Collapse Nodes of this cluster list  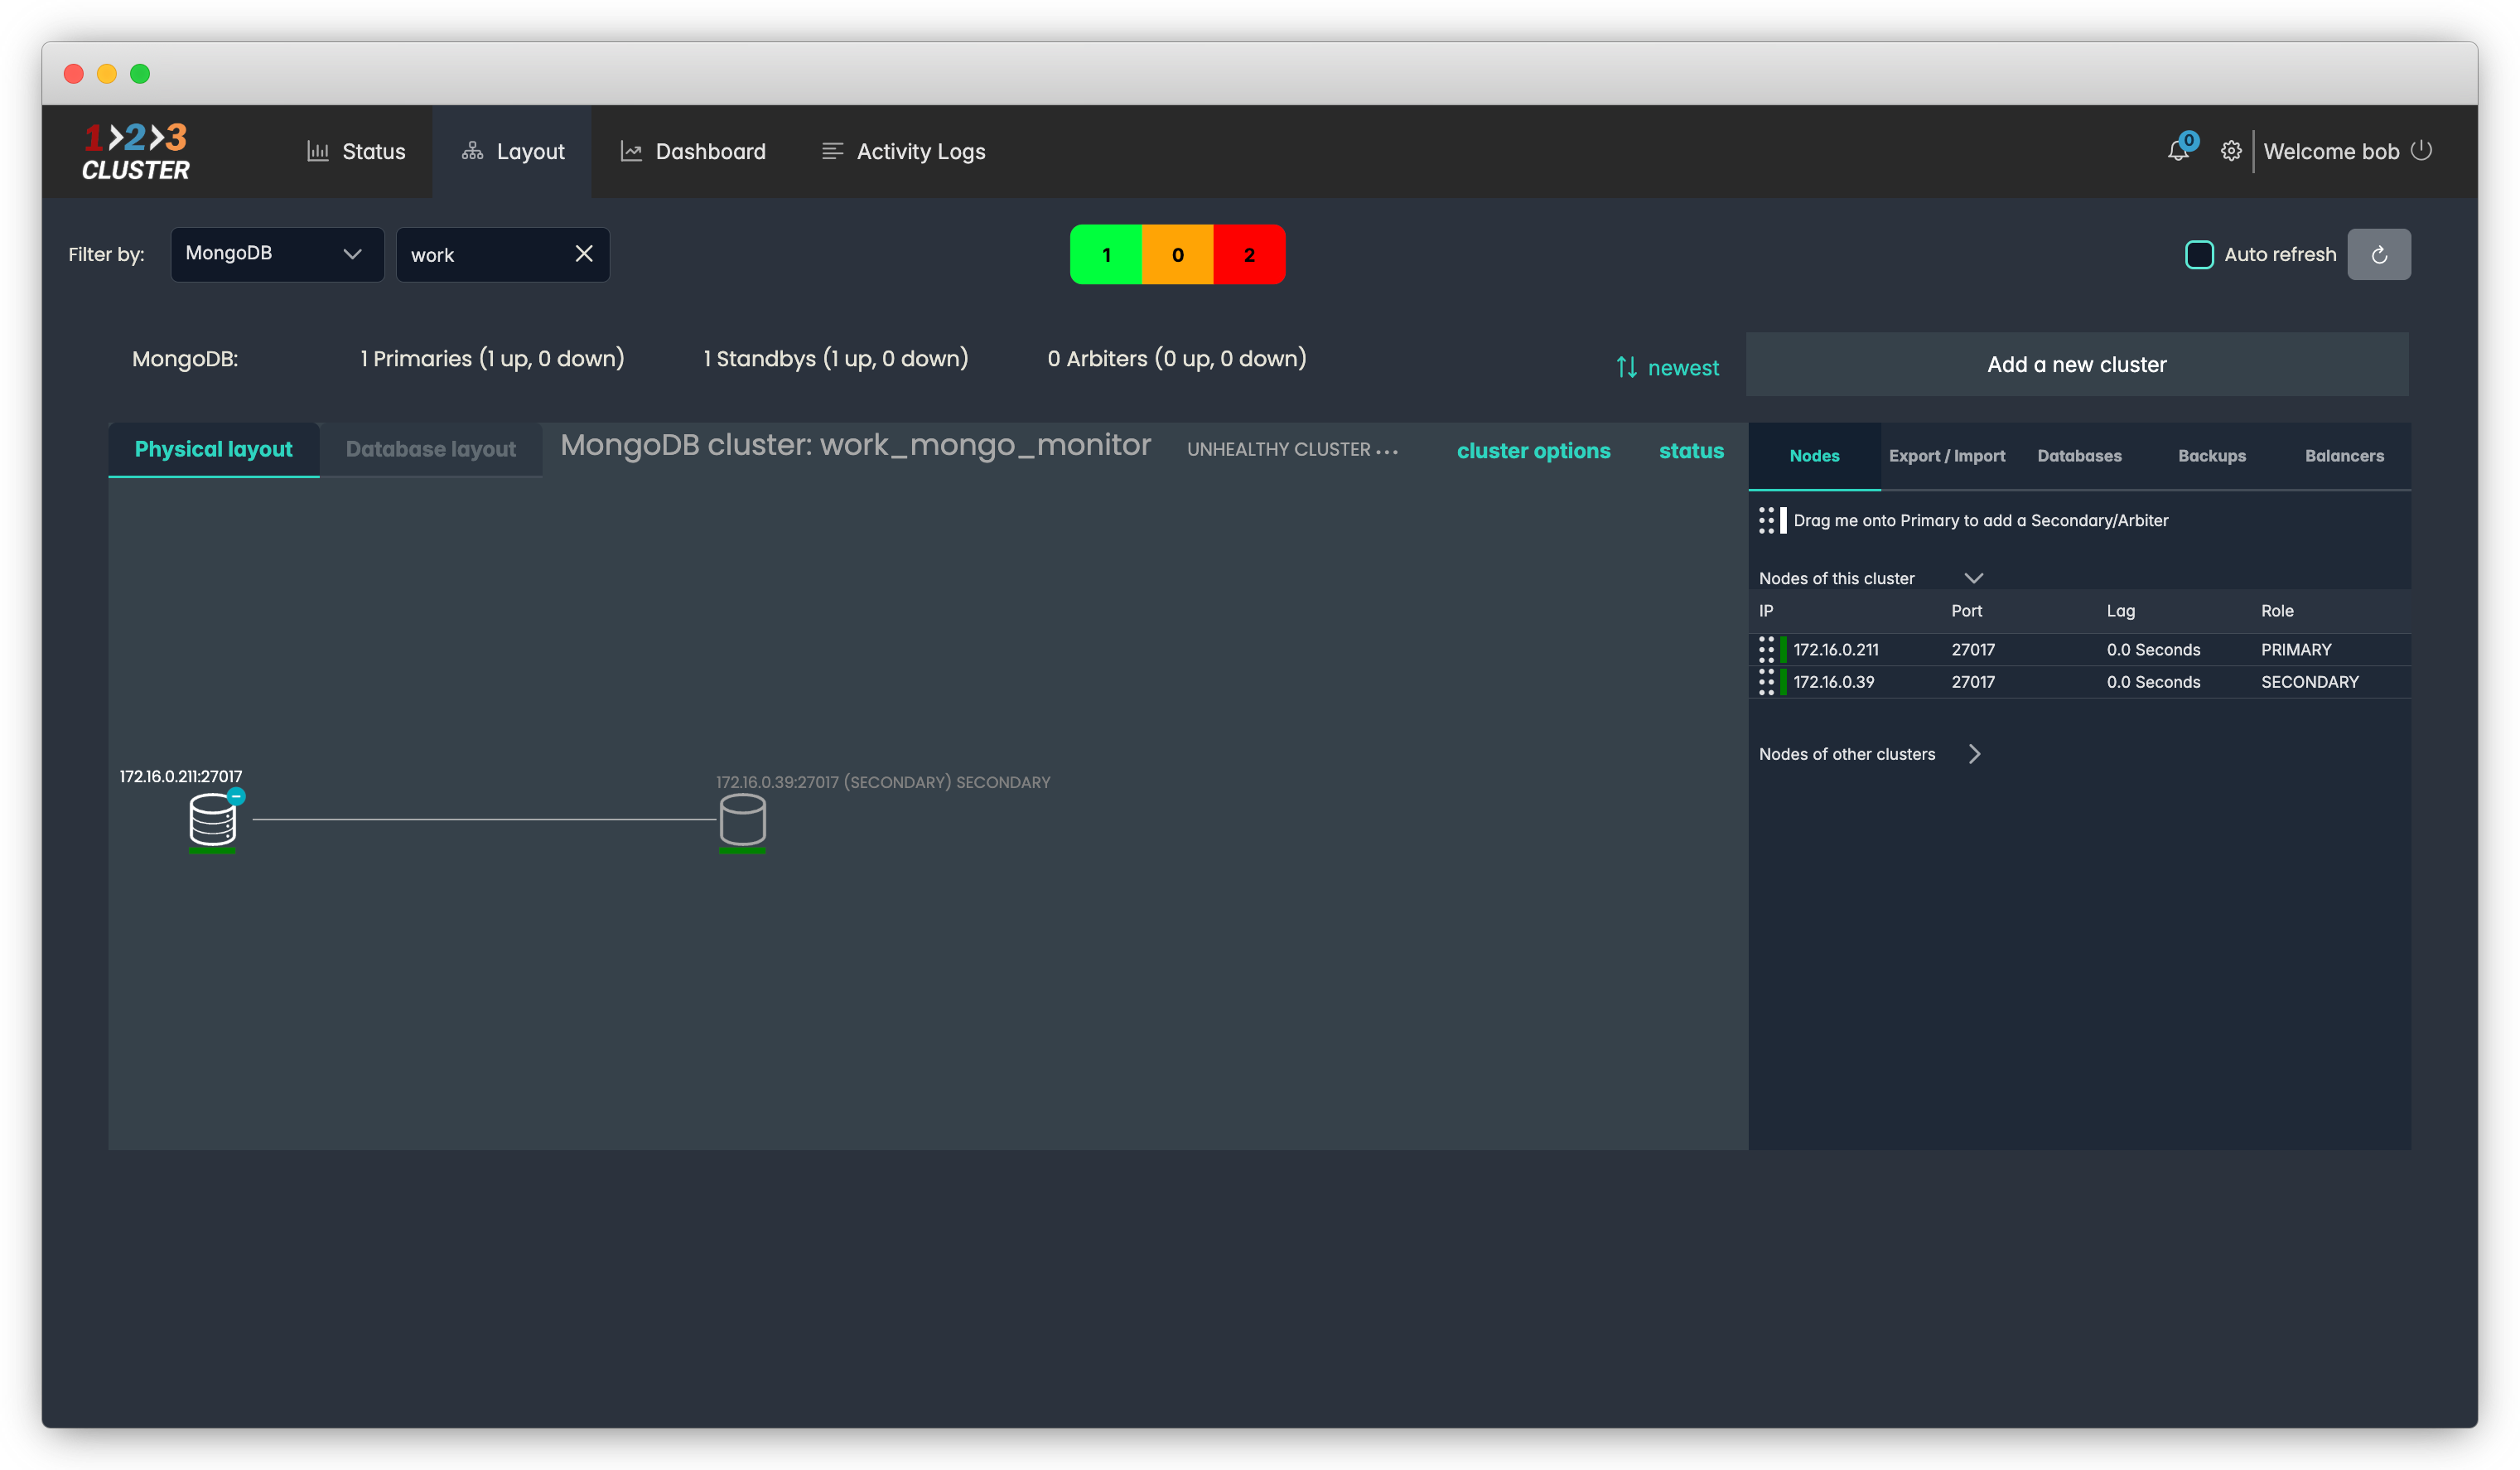(x=1973, y=578)
